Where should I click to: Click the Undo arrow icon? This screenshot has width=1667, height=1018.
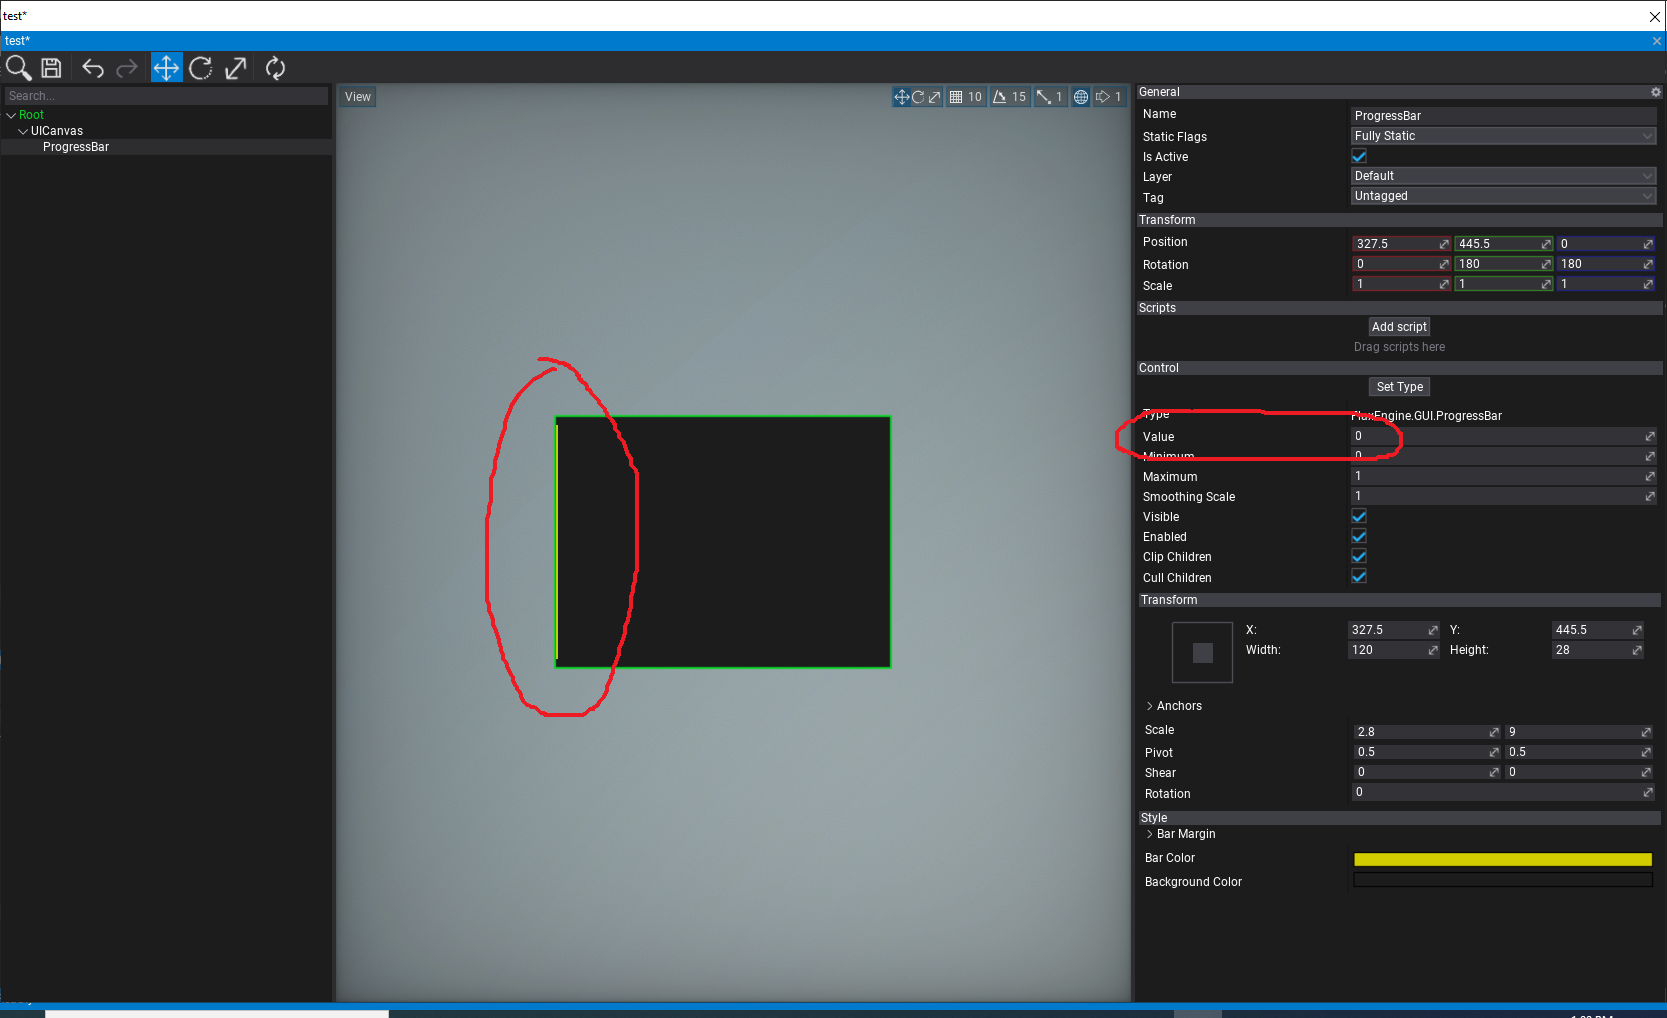92,67
